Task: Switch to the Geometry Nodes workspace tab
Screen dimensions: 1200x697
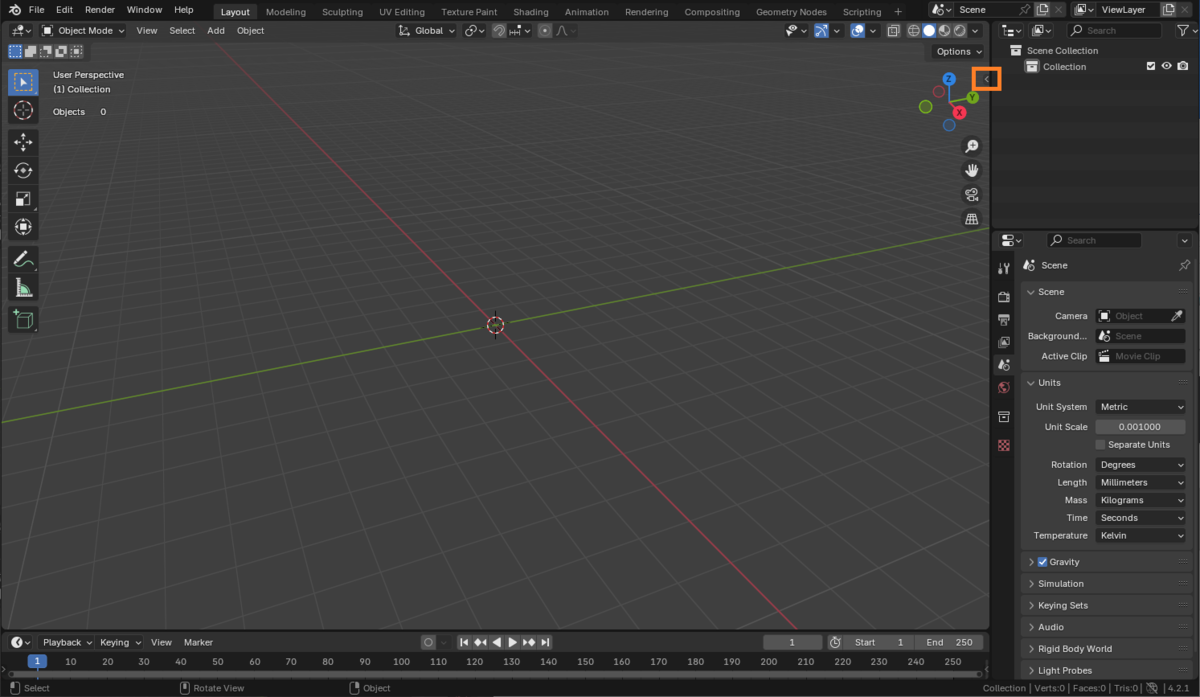Action: click(791, 12)
